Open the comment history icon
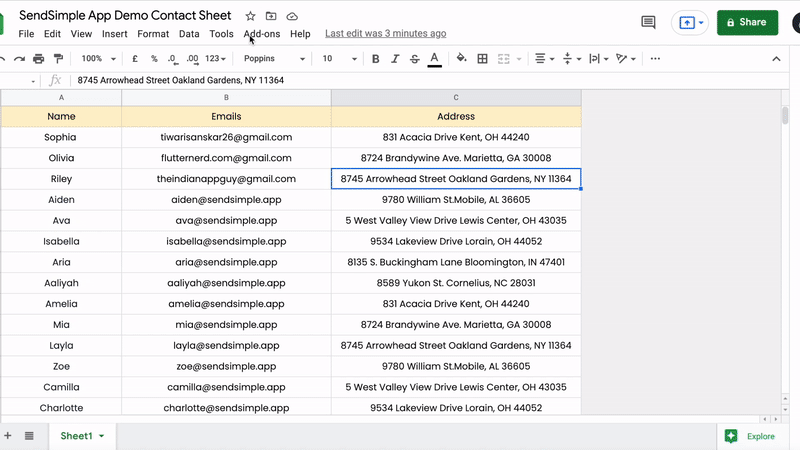 pyautogui.click(x=648, y=22)
